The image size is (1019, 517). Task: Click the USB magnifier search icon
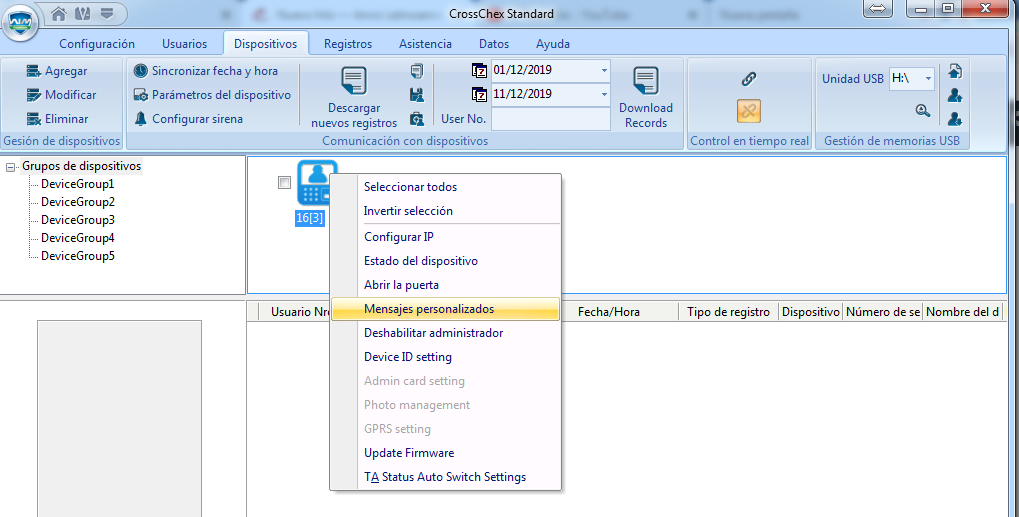pos(922,110)
